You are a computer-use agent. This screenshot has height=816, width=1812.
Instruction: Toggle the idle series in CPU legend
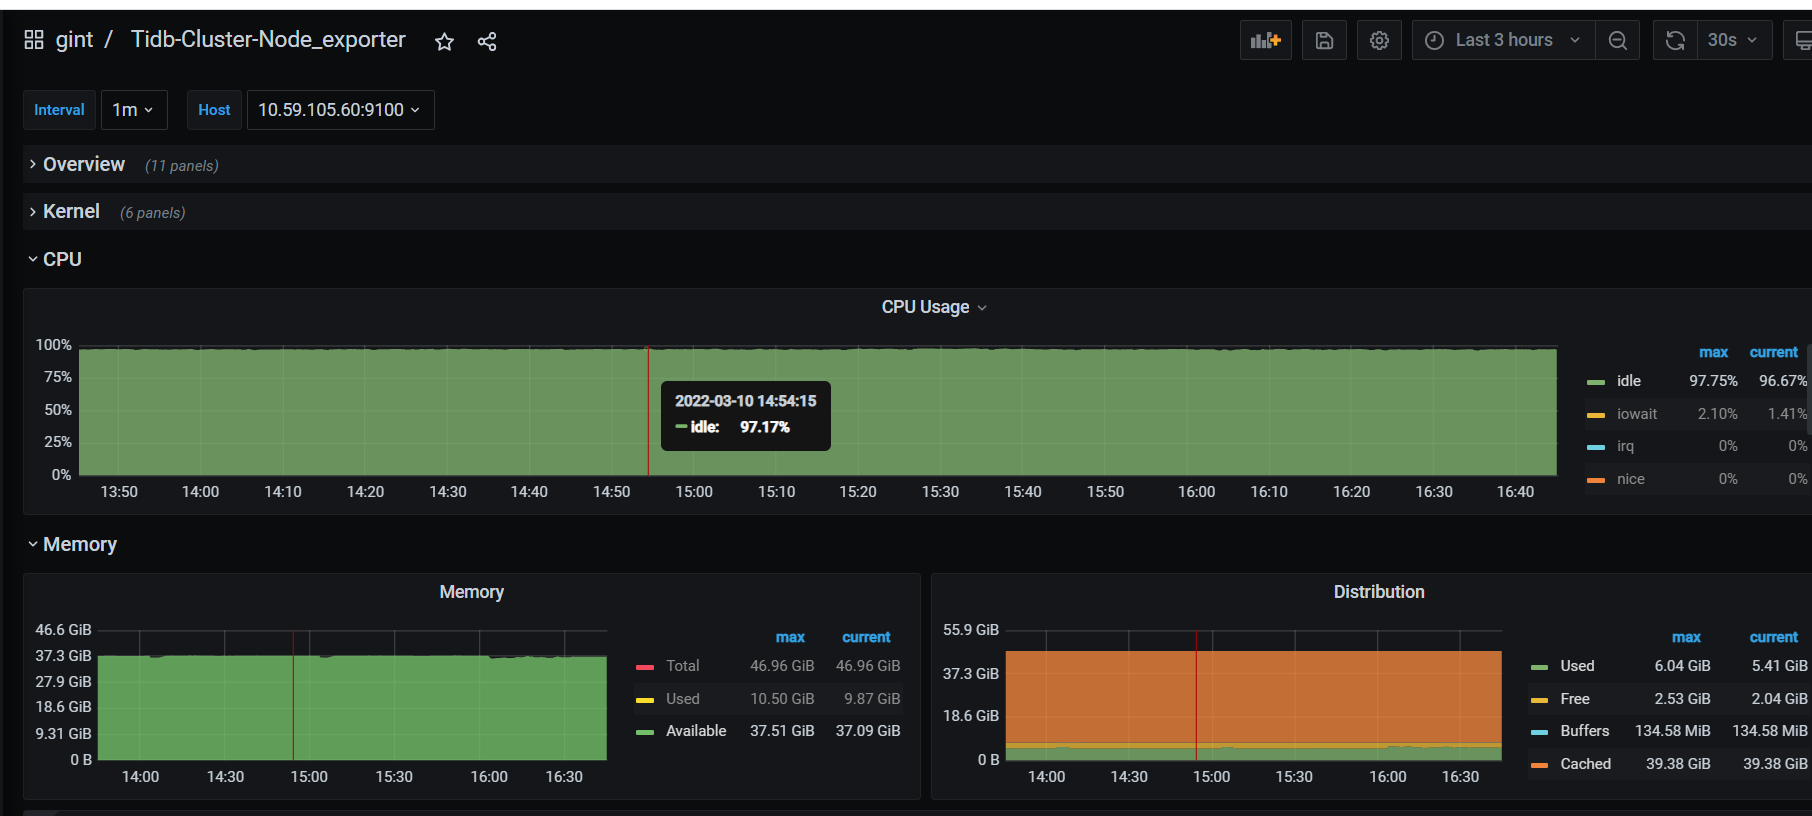click(1628, 381)
